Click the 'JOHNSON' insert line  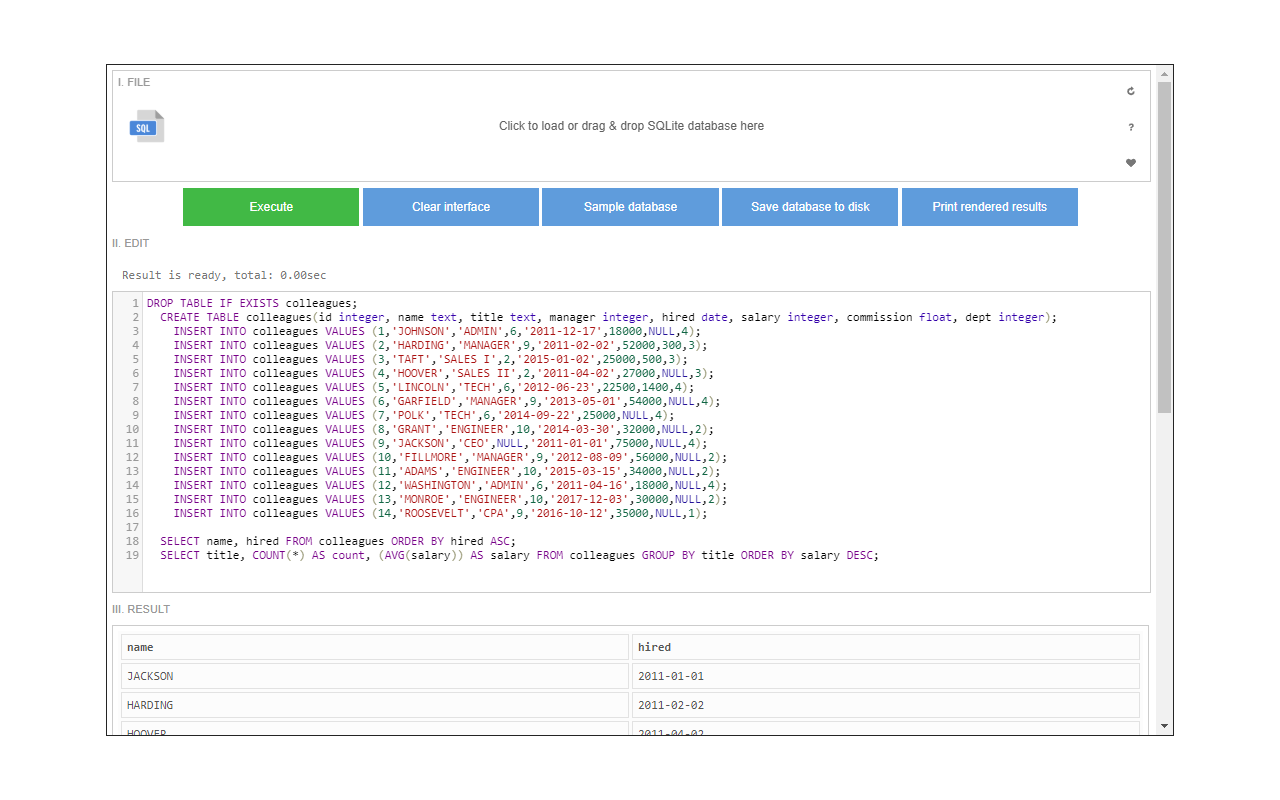click(x=437, y=331)
